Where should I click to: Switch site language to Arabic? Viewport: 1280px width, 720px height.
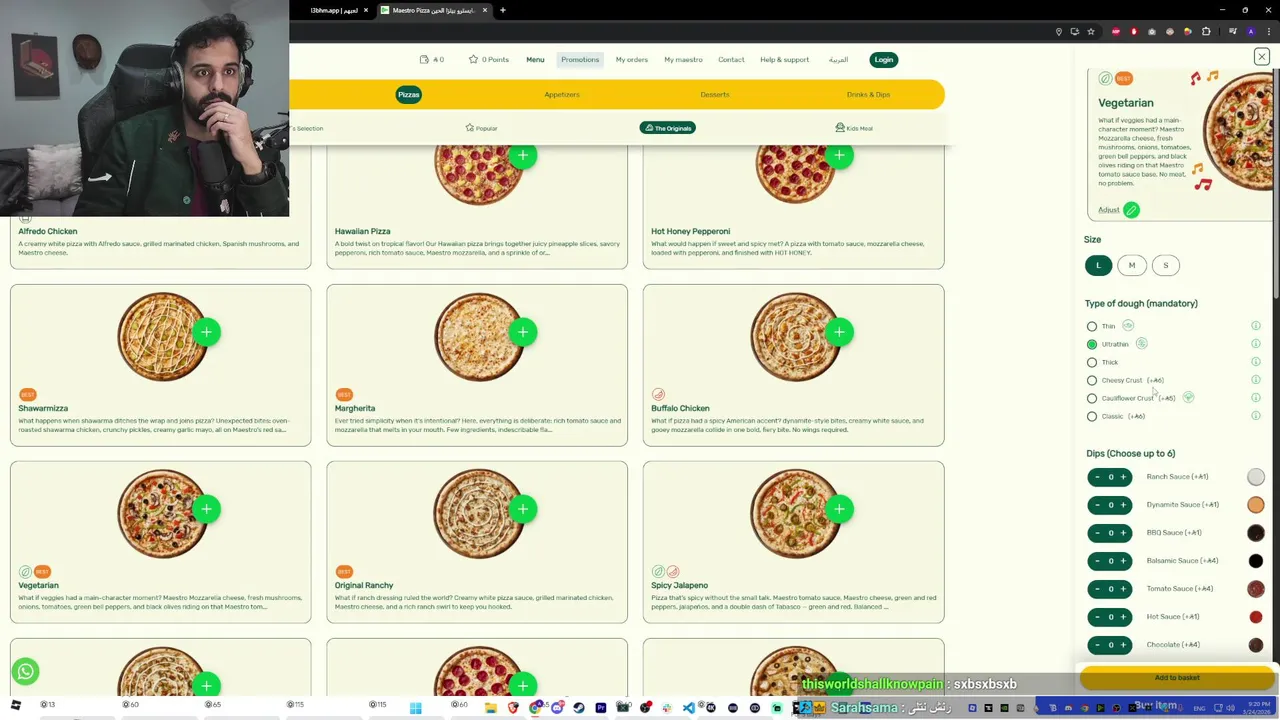838,60
